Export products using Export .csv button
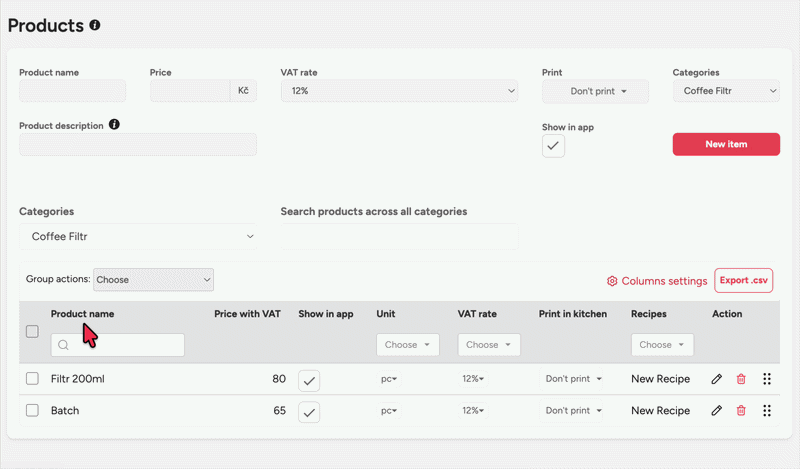This screenshot has height=469, width=800. click(x=743, y=281)
